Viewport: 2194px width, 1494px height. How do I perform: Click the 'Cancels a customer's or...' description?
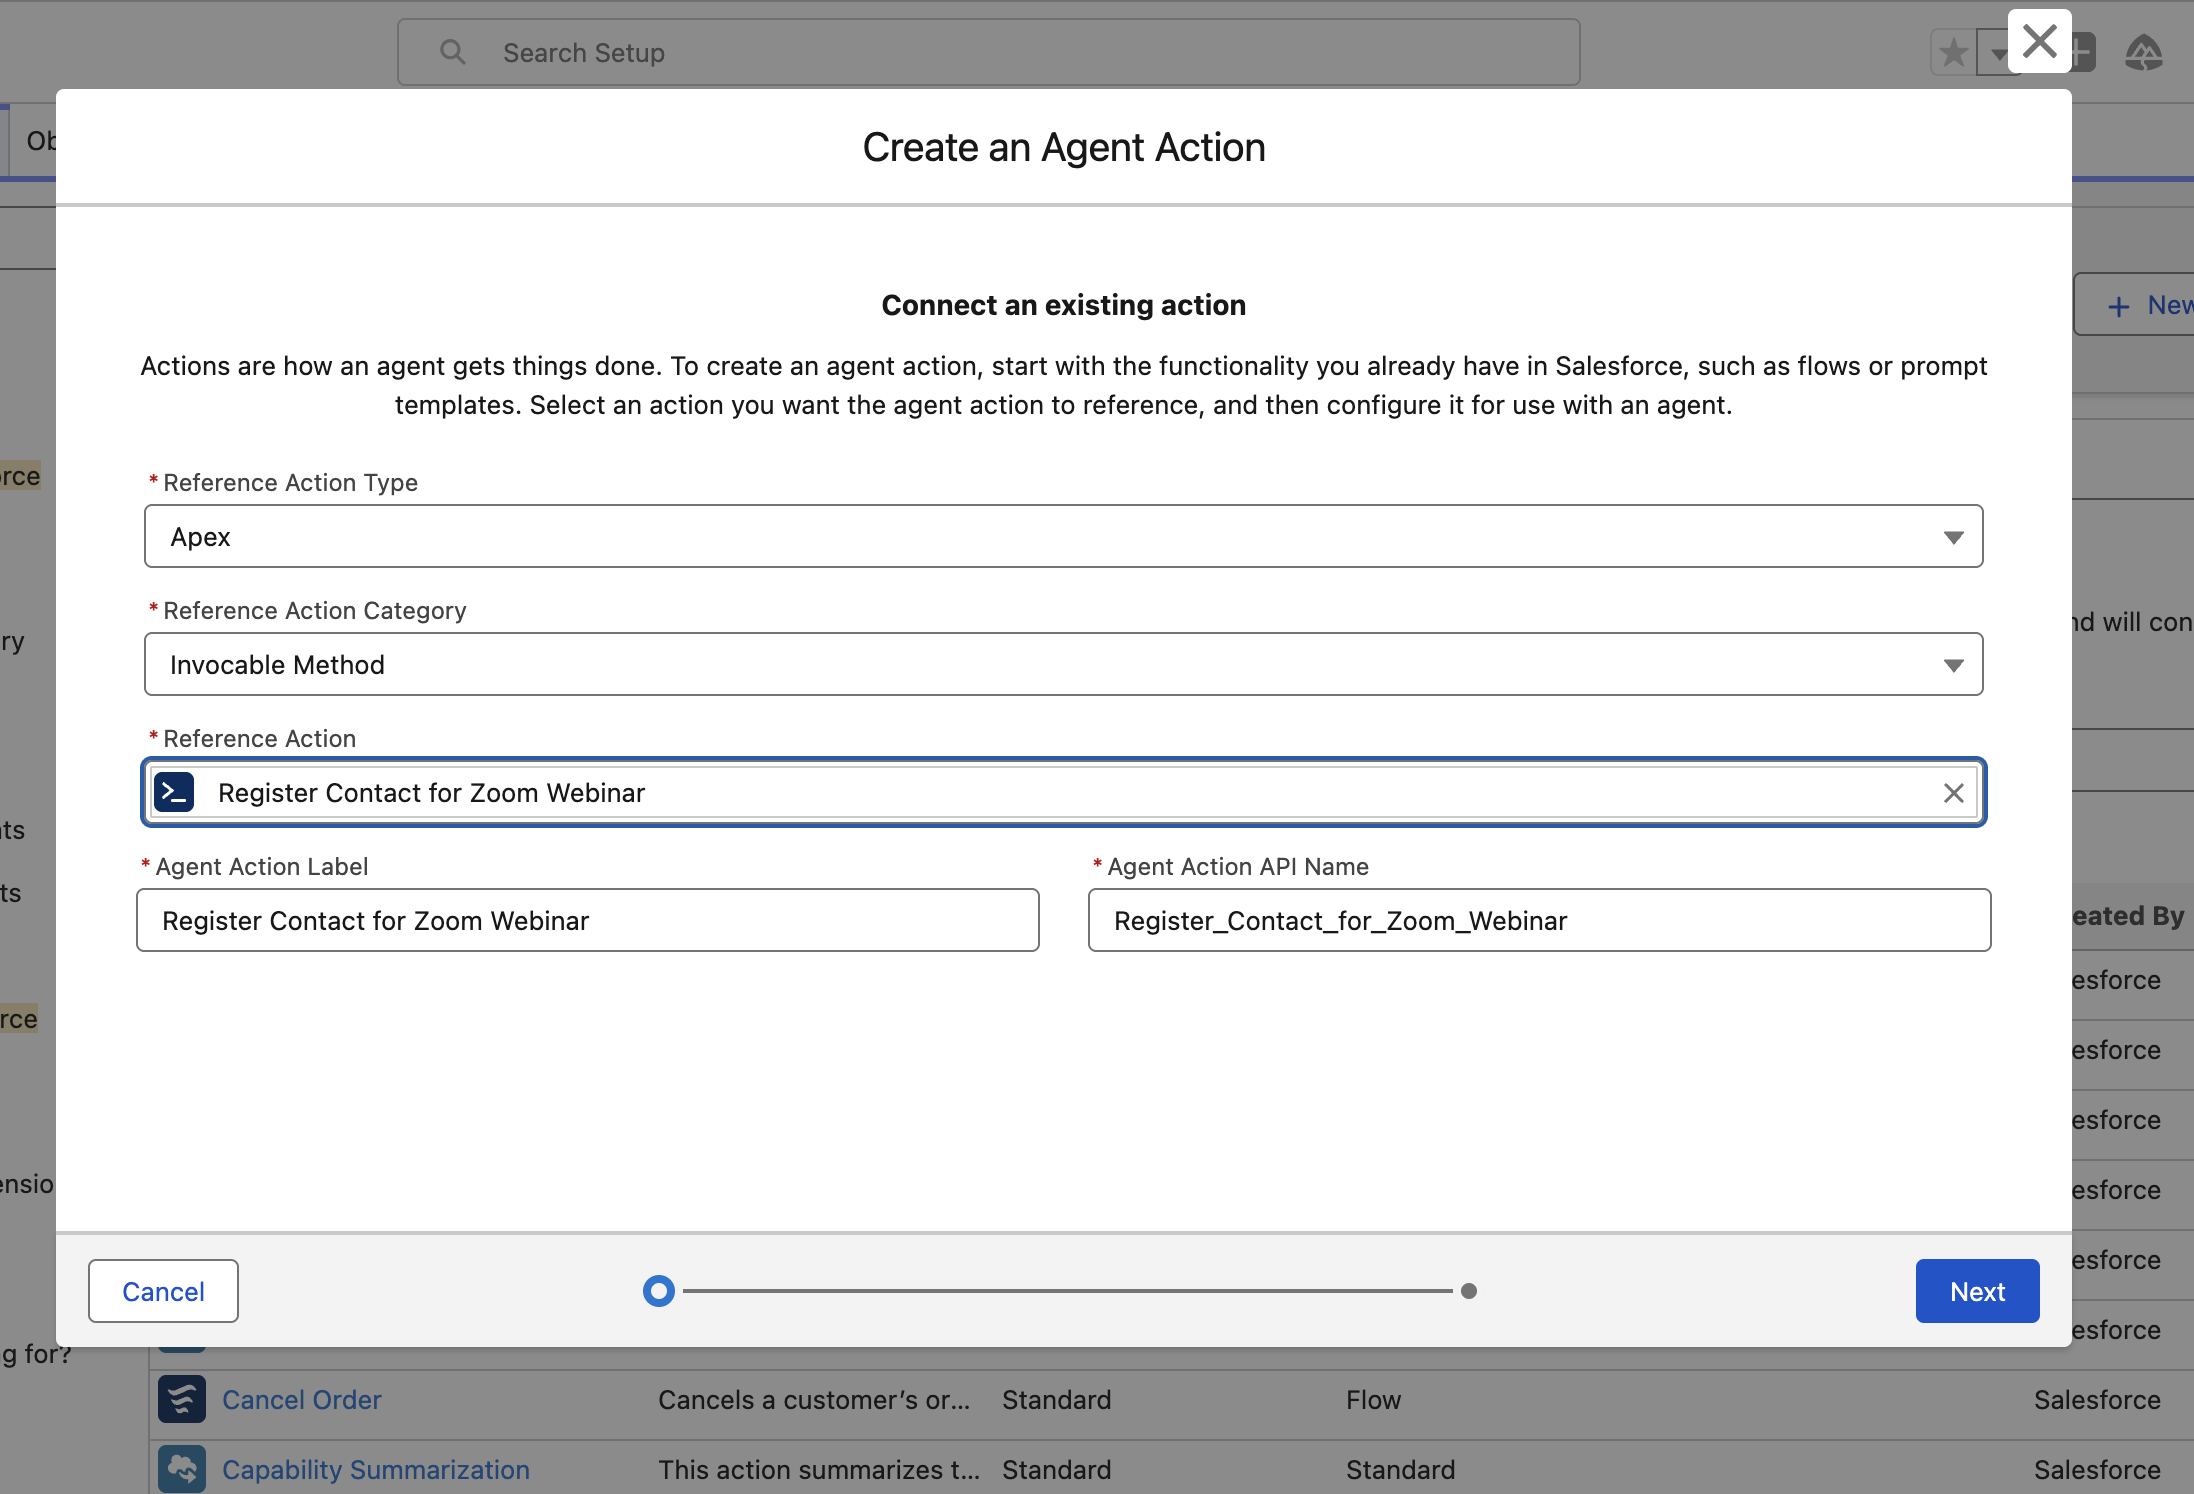coord(814,1400)
